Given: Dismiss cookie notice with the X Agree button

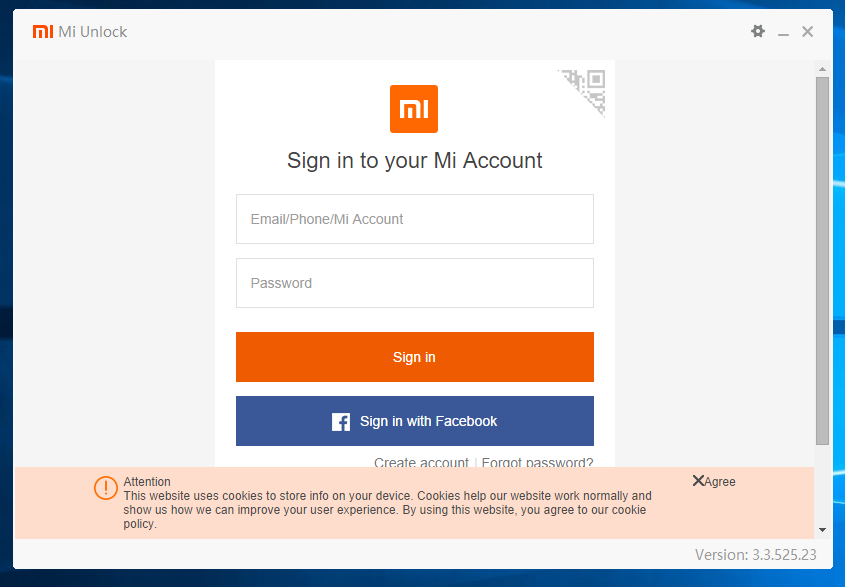Looking at the screenshot, I should coord(714,482).
